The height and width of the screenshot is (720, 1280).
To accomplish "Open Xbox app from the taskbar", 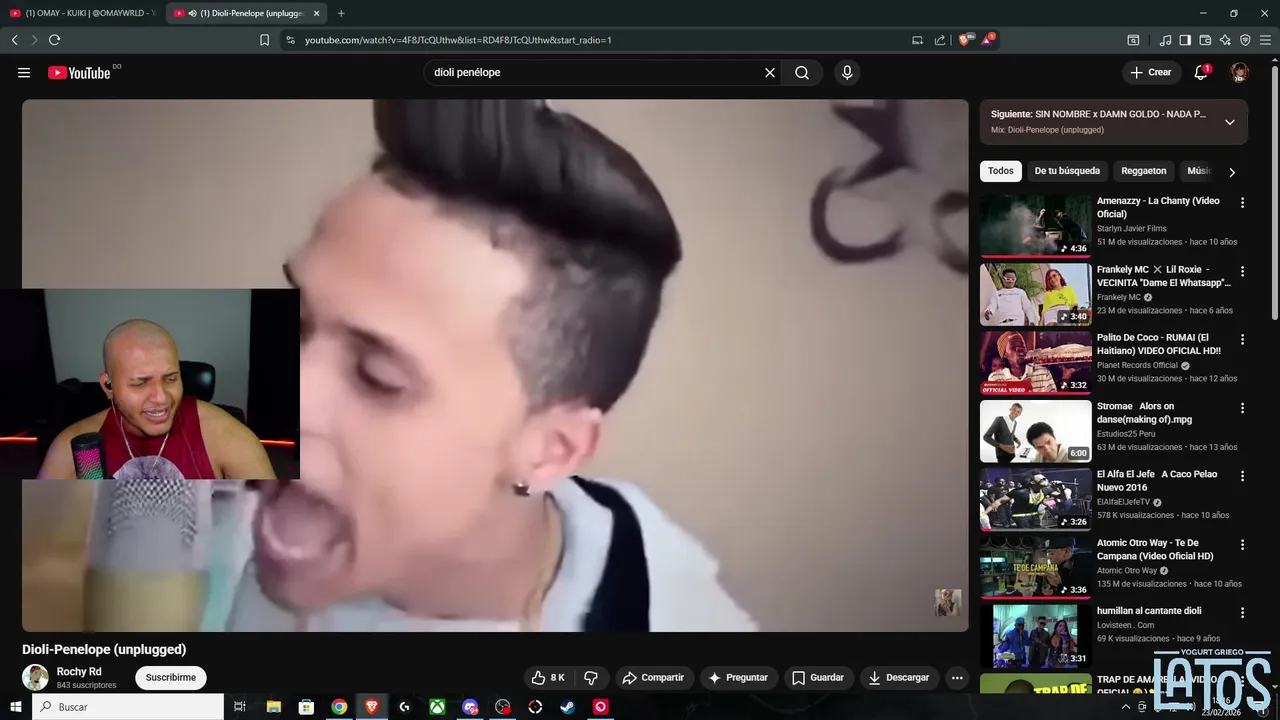I will tap(437, 707).
